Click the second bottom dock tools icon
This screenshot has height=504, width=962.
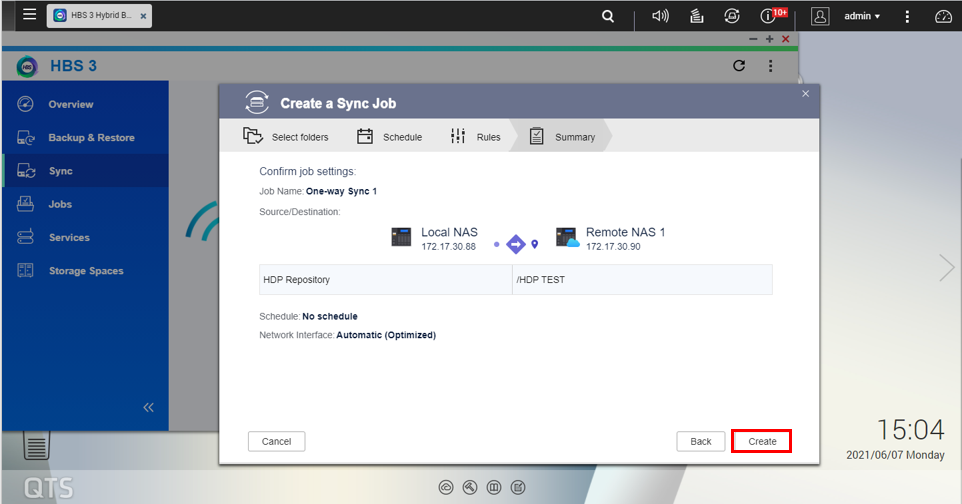(470, 487)
